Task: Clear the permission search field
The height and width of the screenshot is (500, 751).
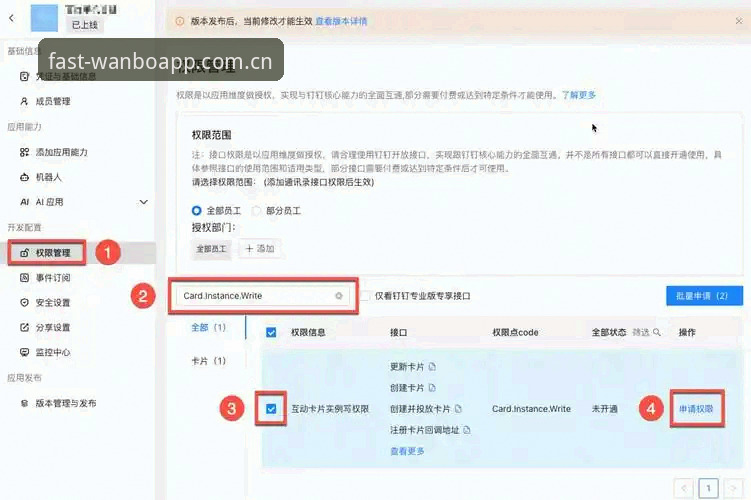Action: pyautogui.click(x=339, y=296)
